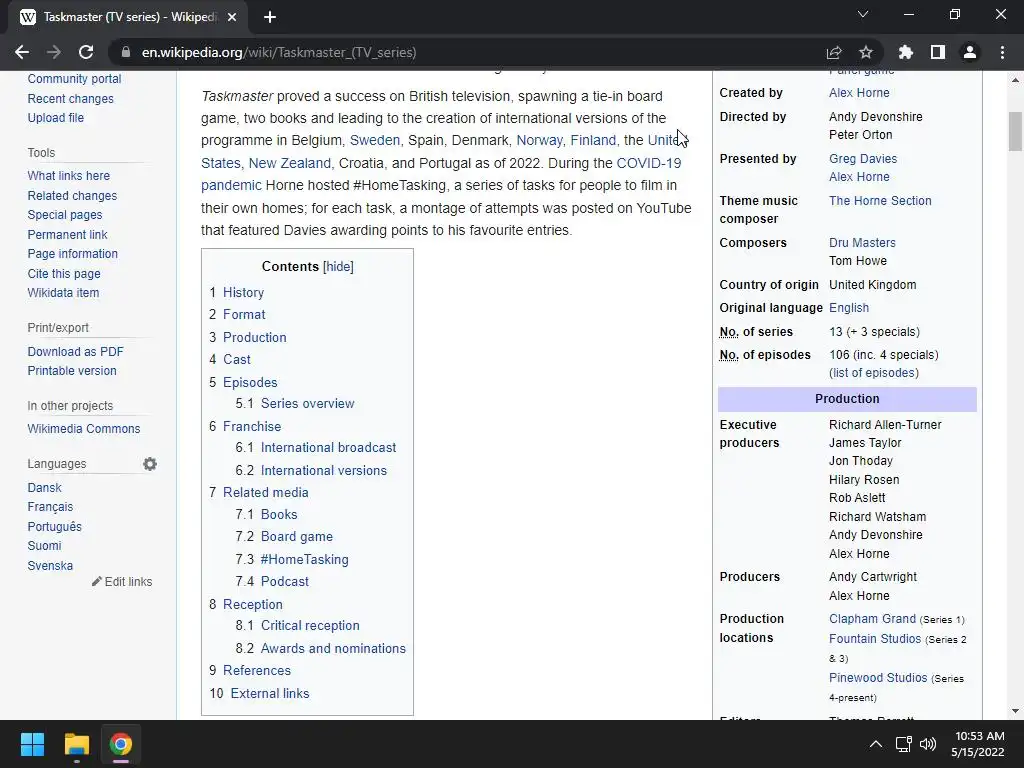Open the Community portal sidebar link
The image size is (1024, 768).
tap(74, 79)
